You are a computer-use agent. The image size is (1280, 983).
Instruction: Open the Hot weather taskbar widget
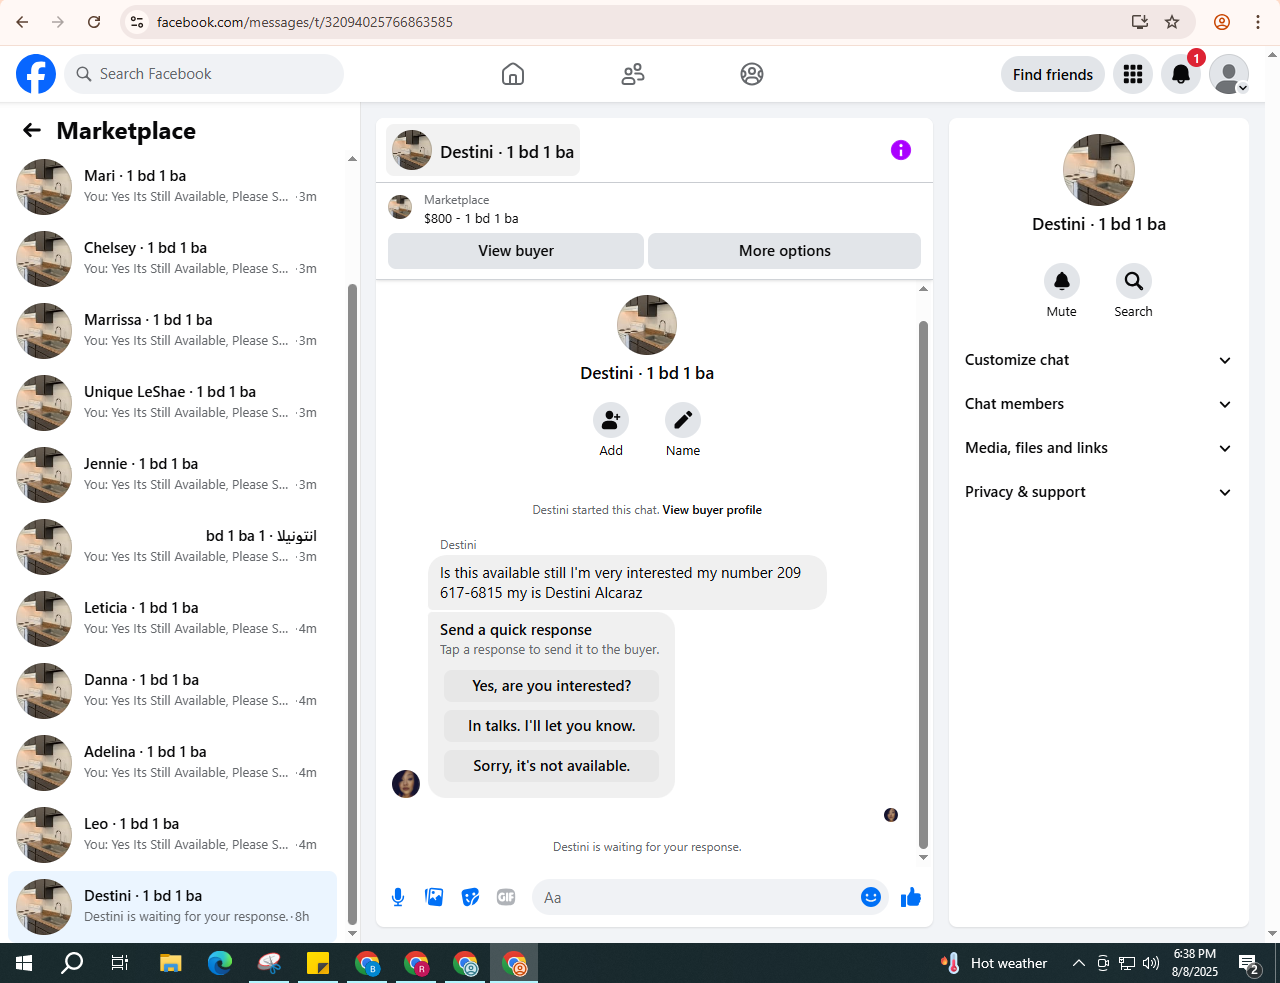click(x=994, y=963)
